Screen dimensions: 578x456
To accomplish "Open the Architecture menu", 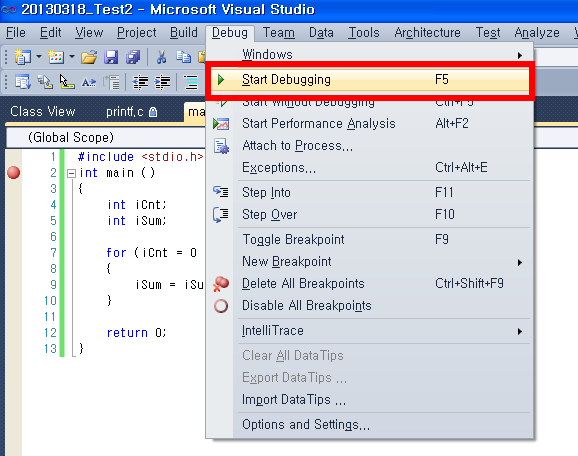I will point(428,33).
